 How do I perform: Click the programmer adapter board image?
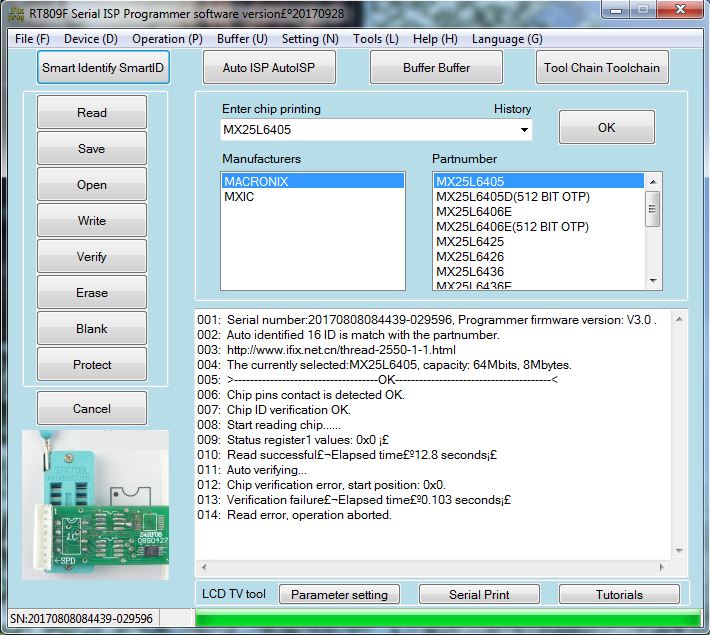(95, 505)
